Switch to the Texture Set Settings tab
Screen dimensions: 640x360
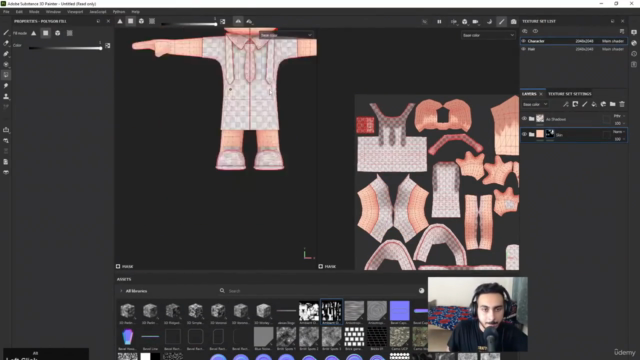point(569,94)
